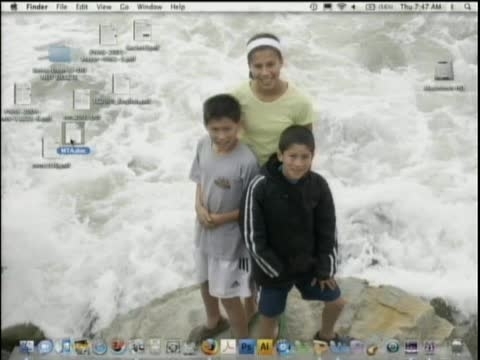480x360 pixels.
Task: Launch Adobe Acrobat from the dock
Action: [228, 347]
